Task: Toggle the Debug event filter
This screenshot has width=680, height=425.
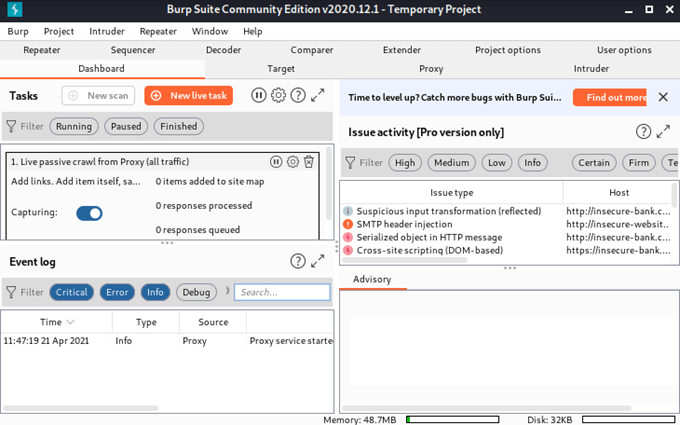Action: tap(196, 292)
